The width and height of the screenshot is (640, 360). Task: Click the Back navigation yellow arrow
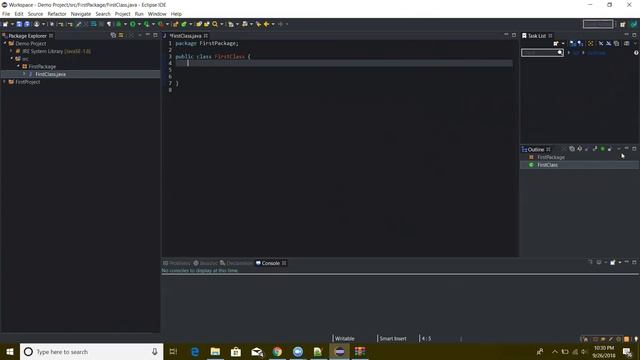[x=266, y=24]
